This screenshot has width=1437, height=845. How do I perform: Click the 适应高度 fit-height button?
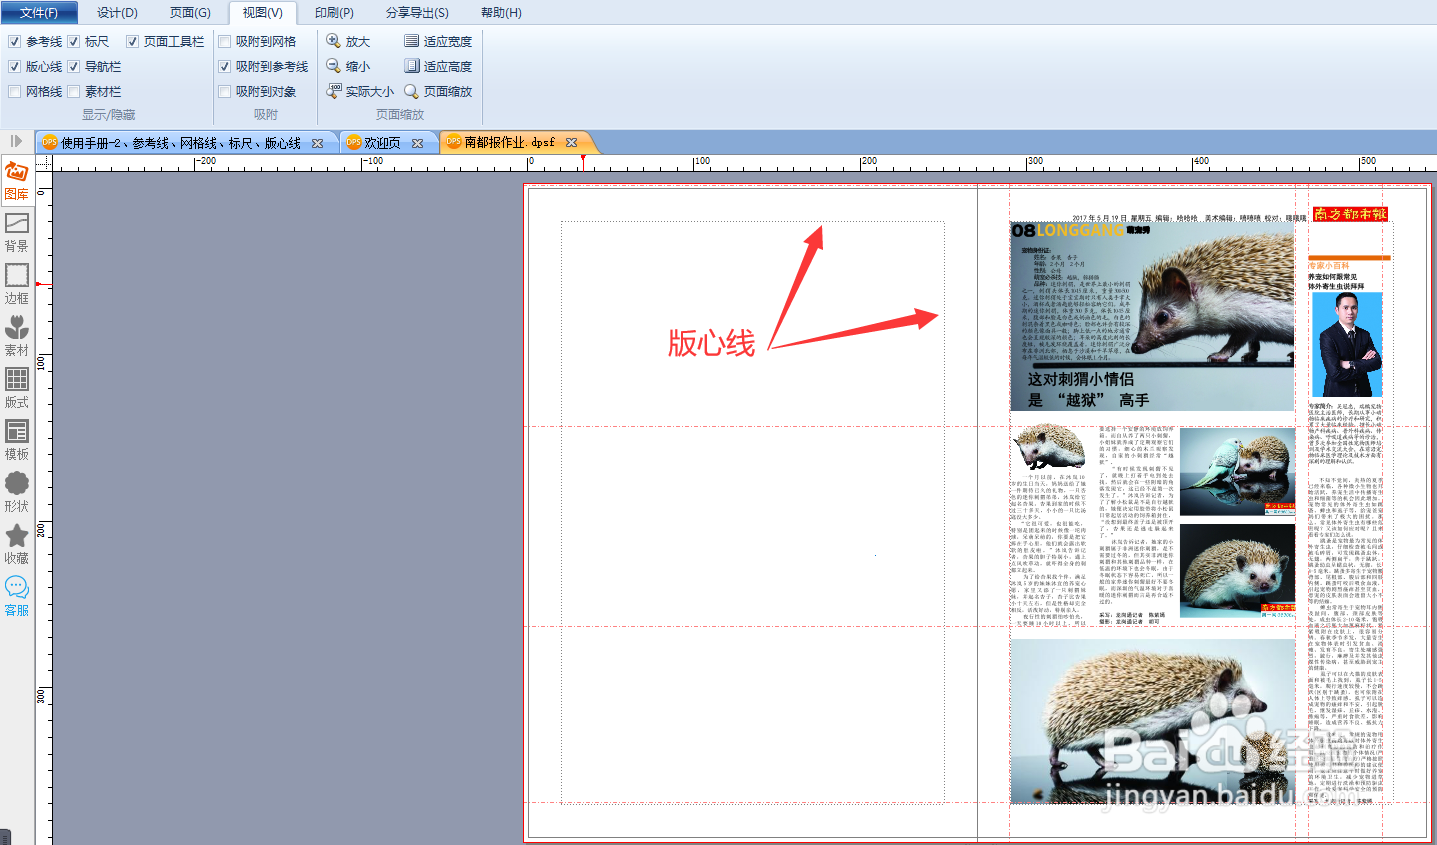click(438, 66)
